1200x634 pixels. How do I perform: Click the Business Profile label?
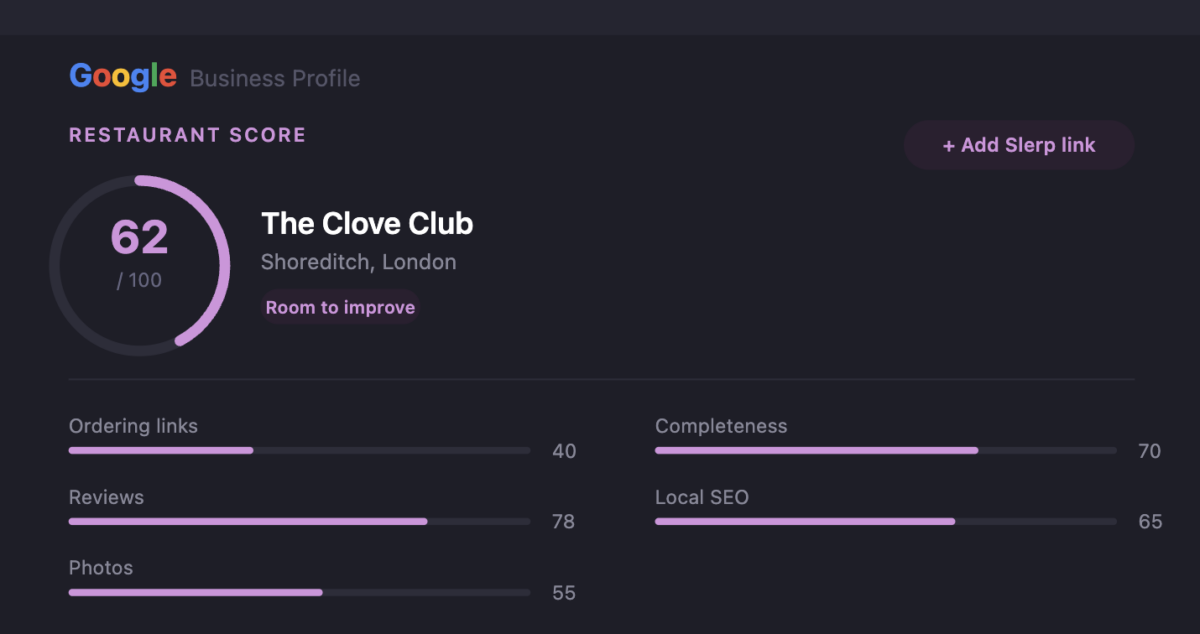click(274, 78)
